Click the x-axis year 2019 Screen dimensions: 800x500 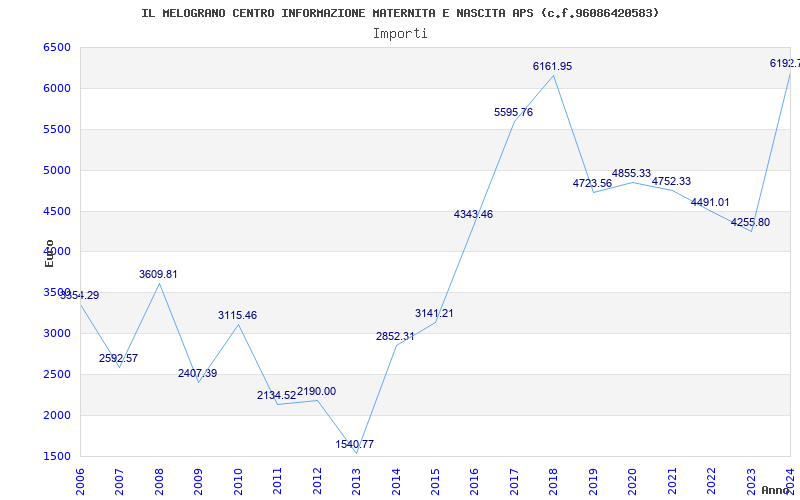pos(593,481)
